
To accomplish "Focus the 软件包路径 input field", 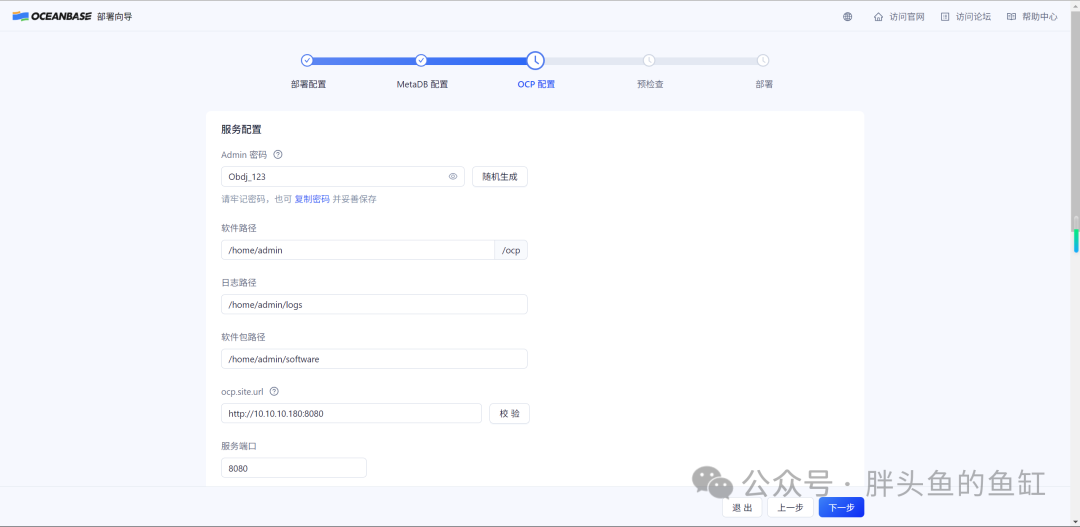I will [x=374, y=359].
